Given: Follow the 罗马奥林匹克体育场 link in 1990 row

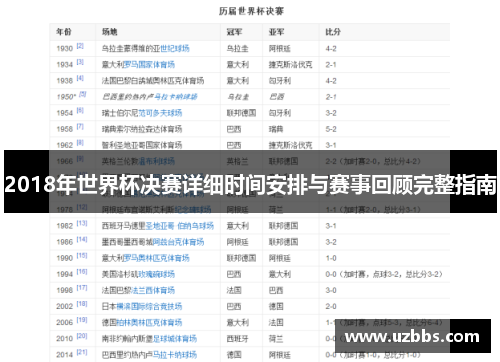Looking at the screenshot, I should click(156, 258).
